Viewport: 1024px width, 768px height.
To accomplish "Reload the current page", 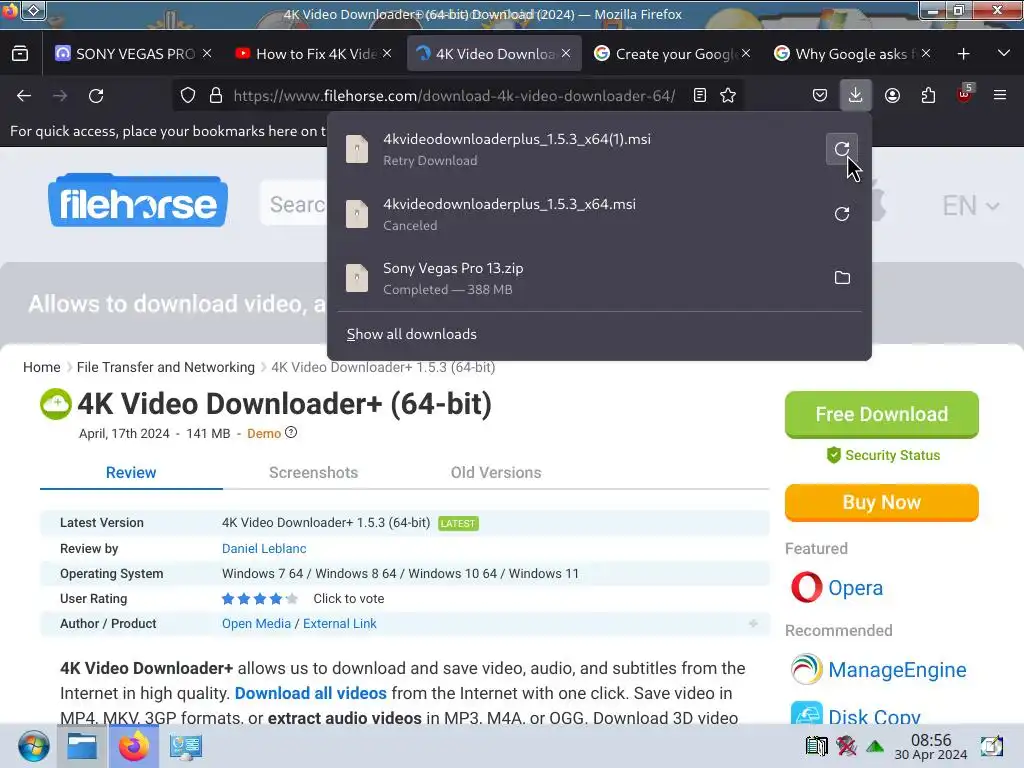I will [96, 95].
